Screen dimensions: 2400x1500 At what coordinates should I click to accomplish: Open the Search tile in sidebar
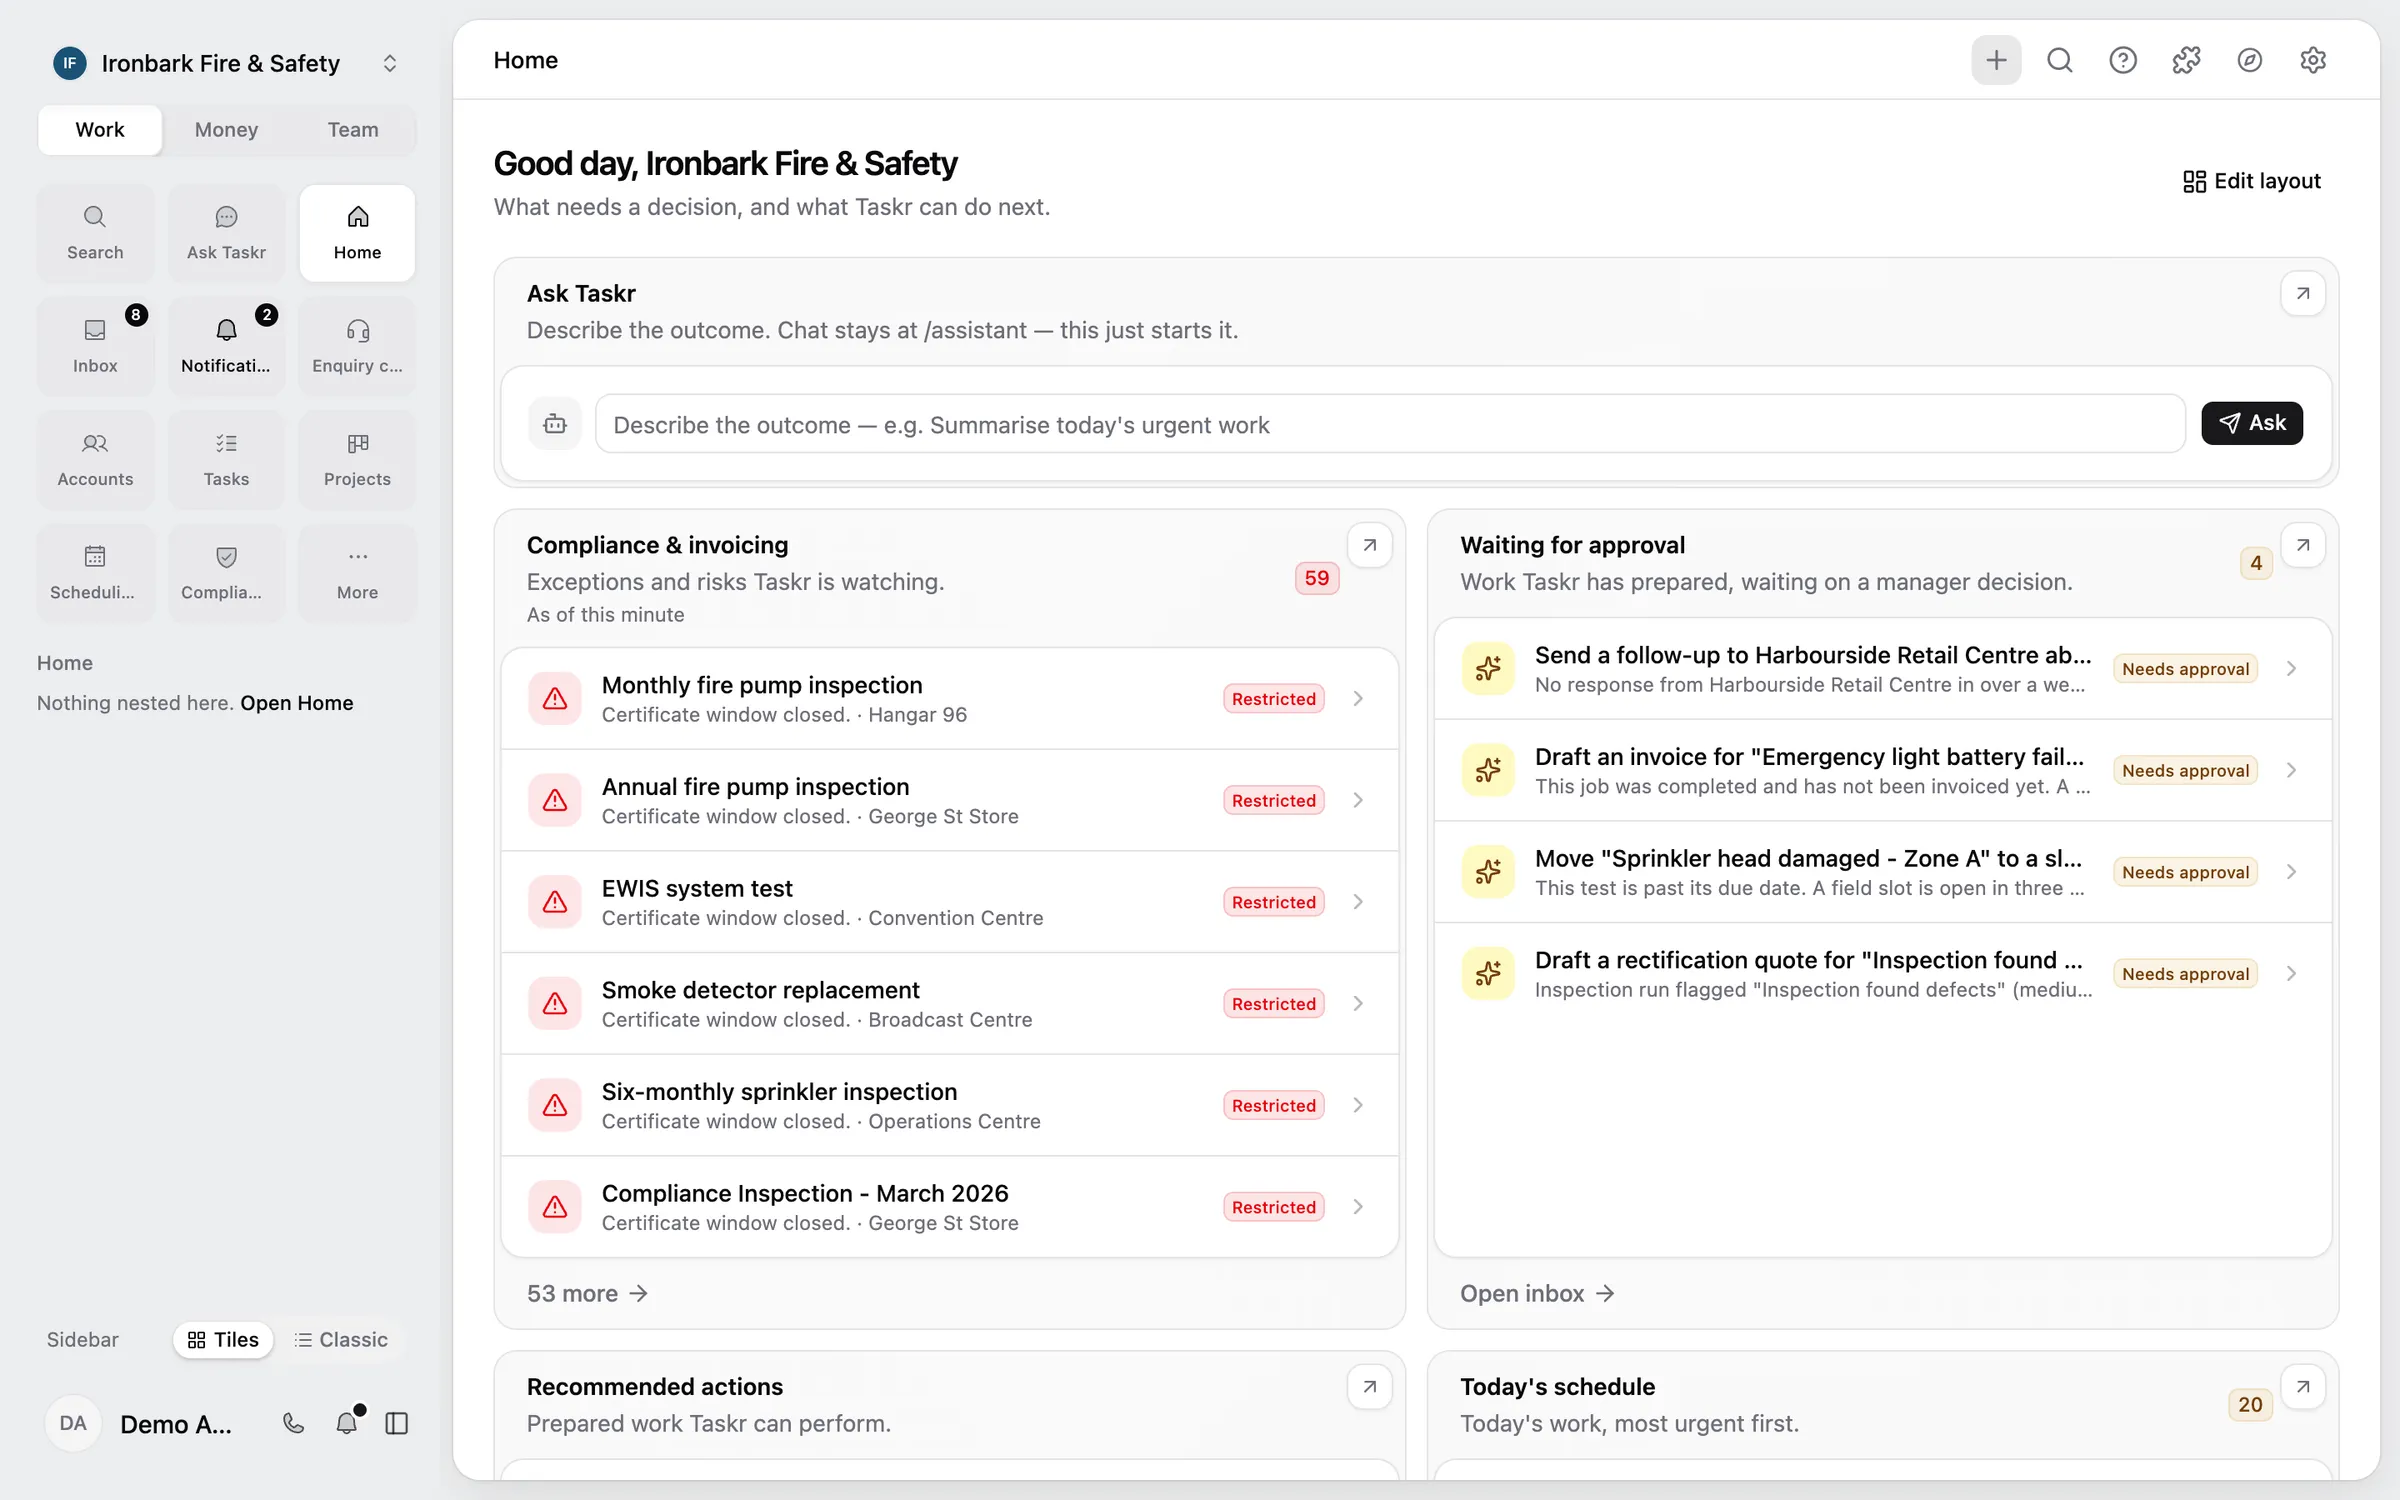[x=95, y=233]
